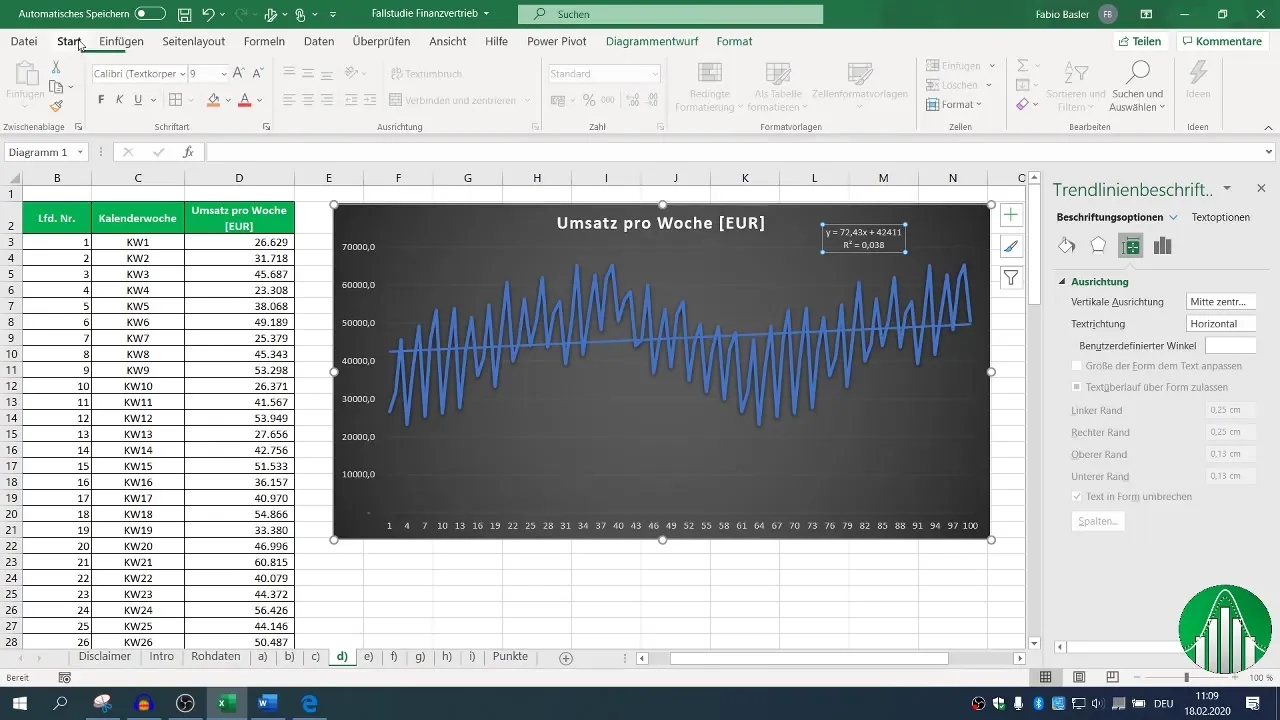Click the Size & Properties pane icon
The width and height of the screenshot is (1280, 720).
tap(1130, 246)
